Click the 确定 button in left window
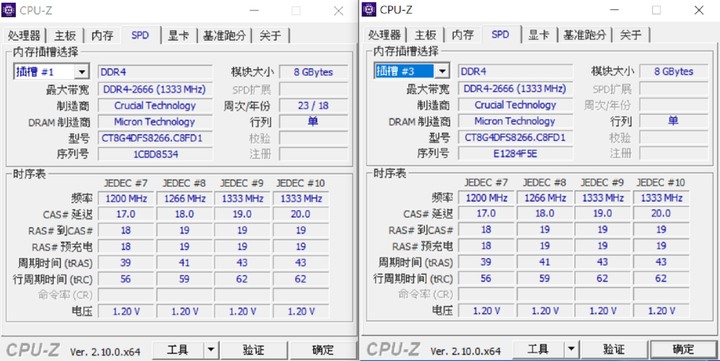The image size is (720, 361). click(323, 350)
